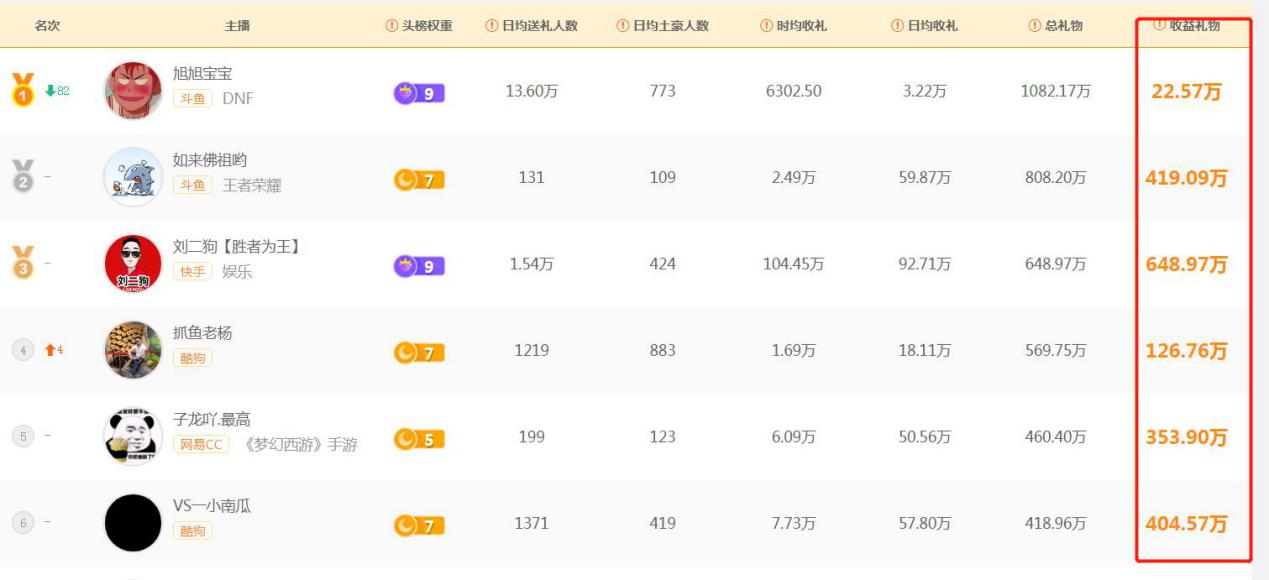Open streamer name 刘二狗【胜者为王】

pyautogui.click(x=236, y=246)
